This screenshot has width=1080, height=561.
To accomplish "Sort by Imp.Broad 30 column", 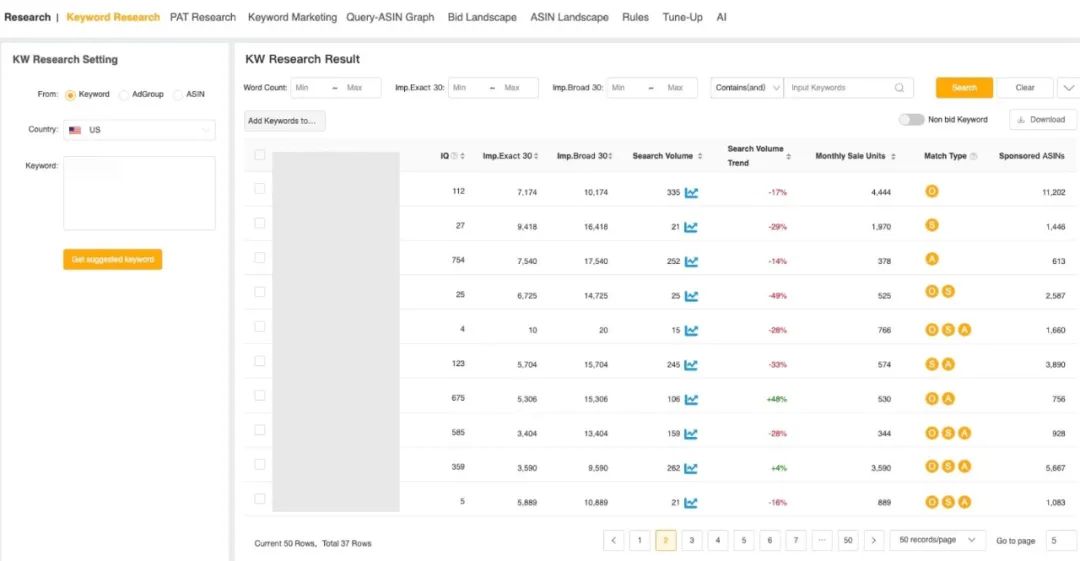I will point(610,156).
